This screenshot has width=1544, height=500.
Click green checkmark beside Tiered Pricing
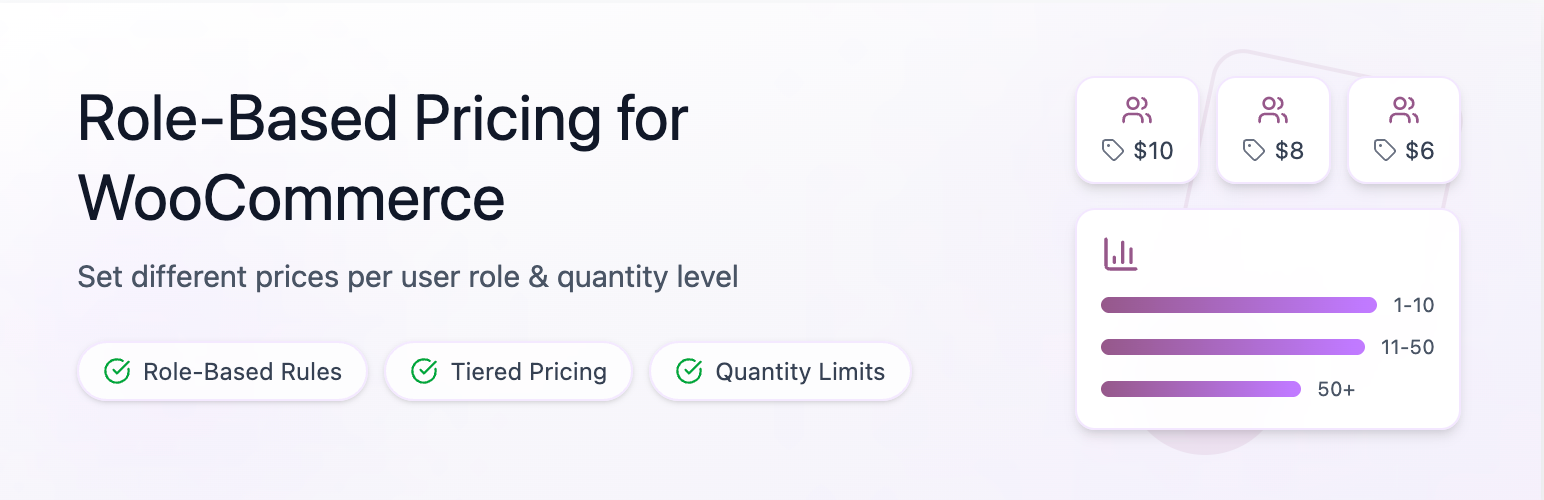424,372
